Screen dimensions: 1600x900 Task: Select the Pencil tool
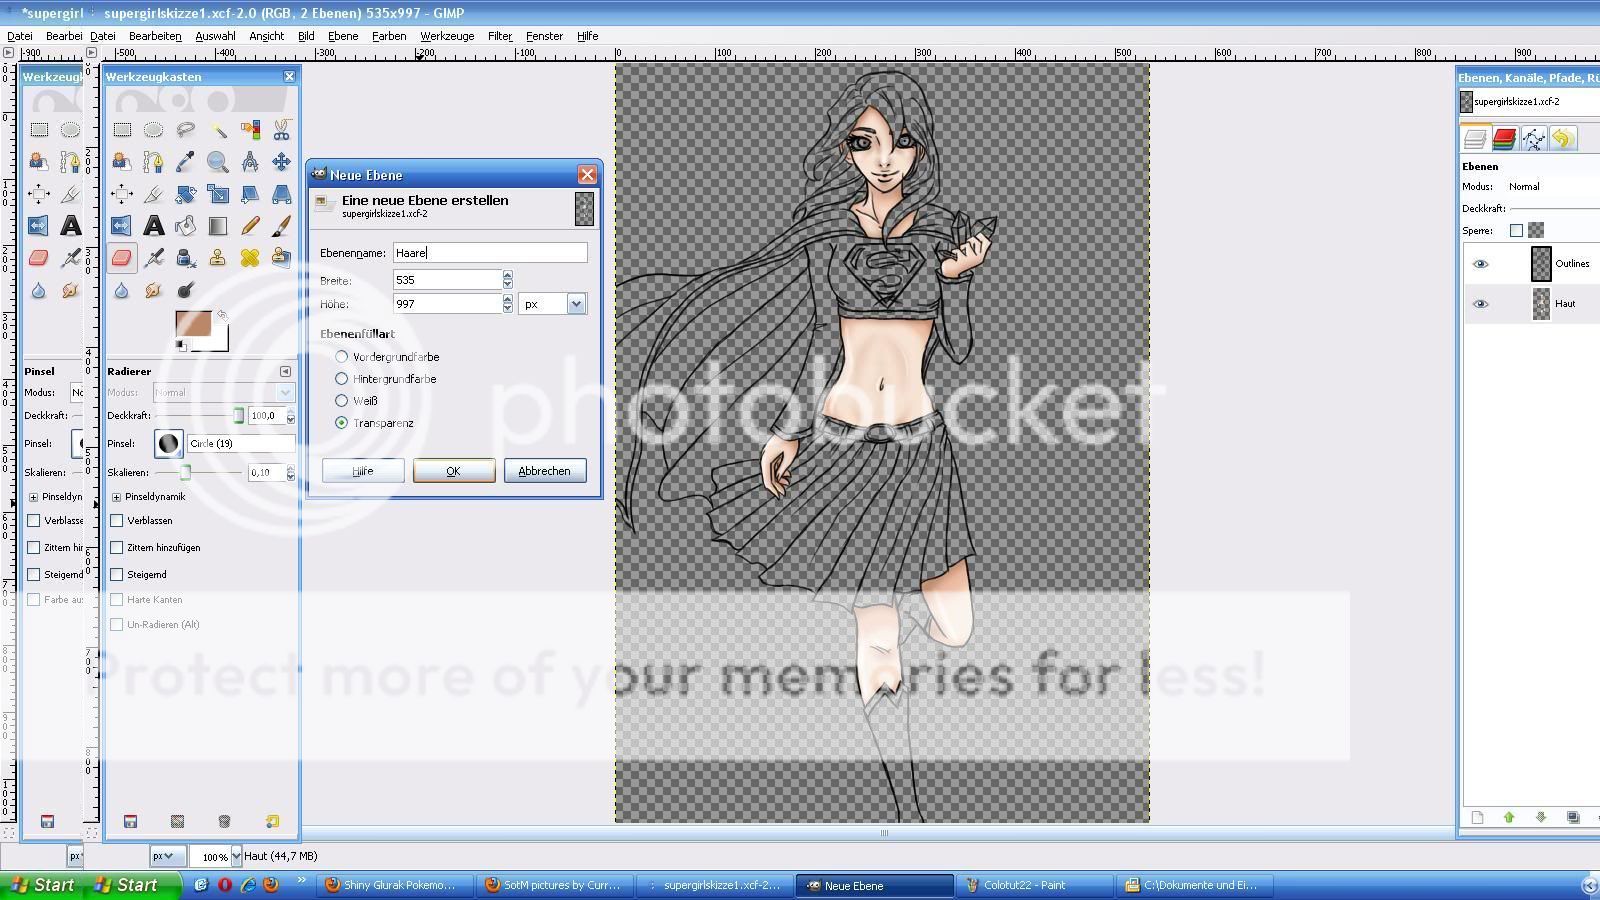[250, 226]
